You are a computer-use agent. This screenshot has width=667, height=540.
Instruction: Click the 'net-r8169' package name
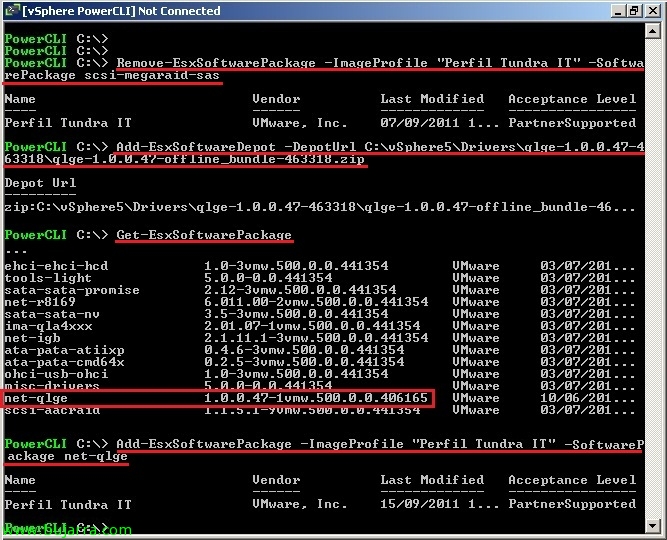pyautogui.click(x=40, y=302)
